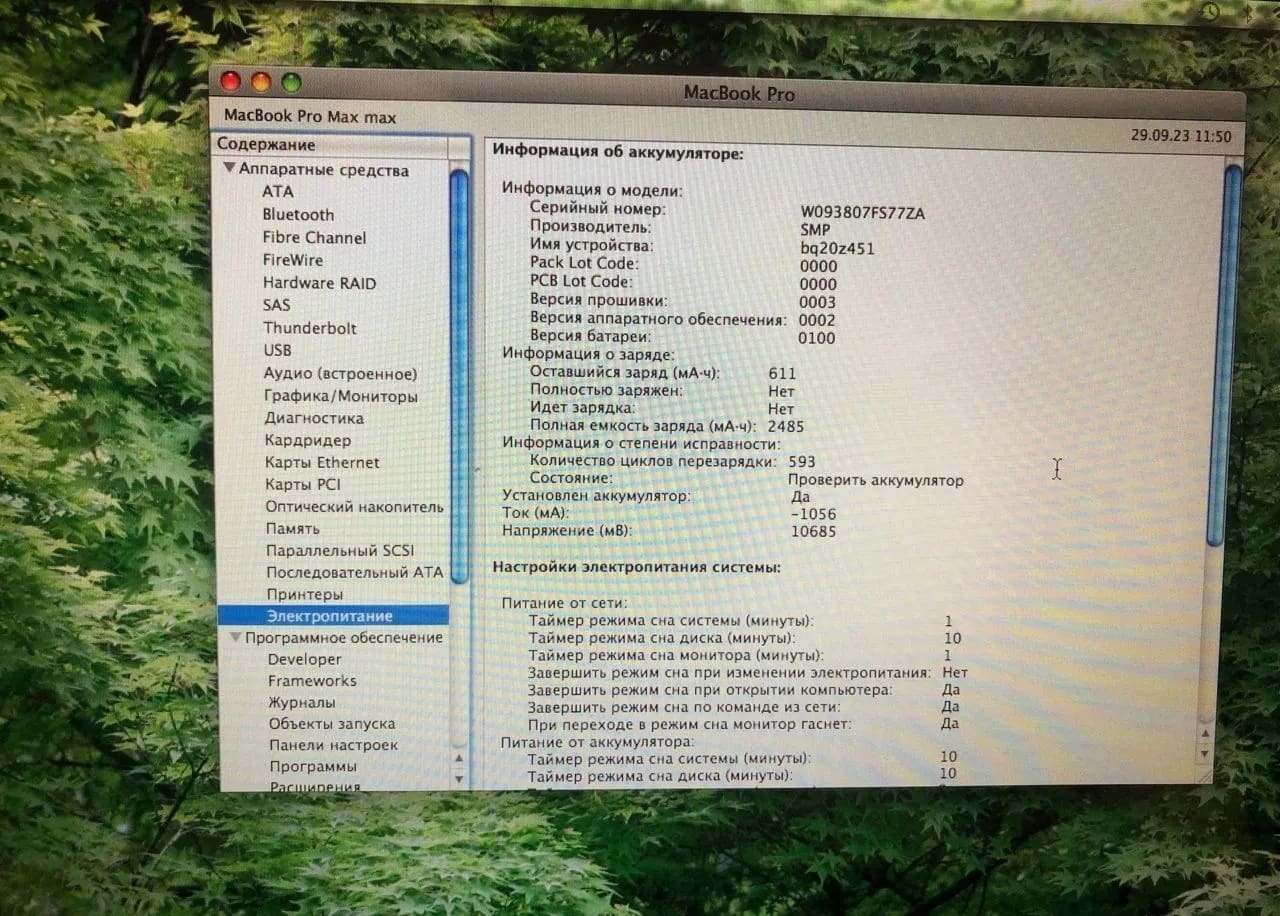Click the battery version value 0100
Viewport: 1280px width, 916px height.
pyautogui.click(x=817, y=338)
